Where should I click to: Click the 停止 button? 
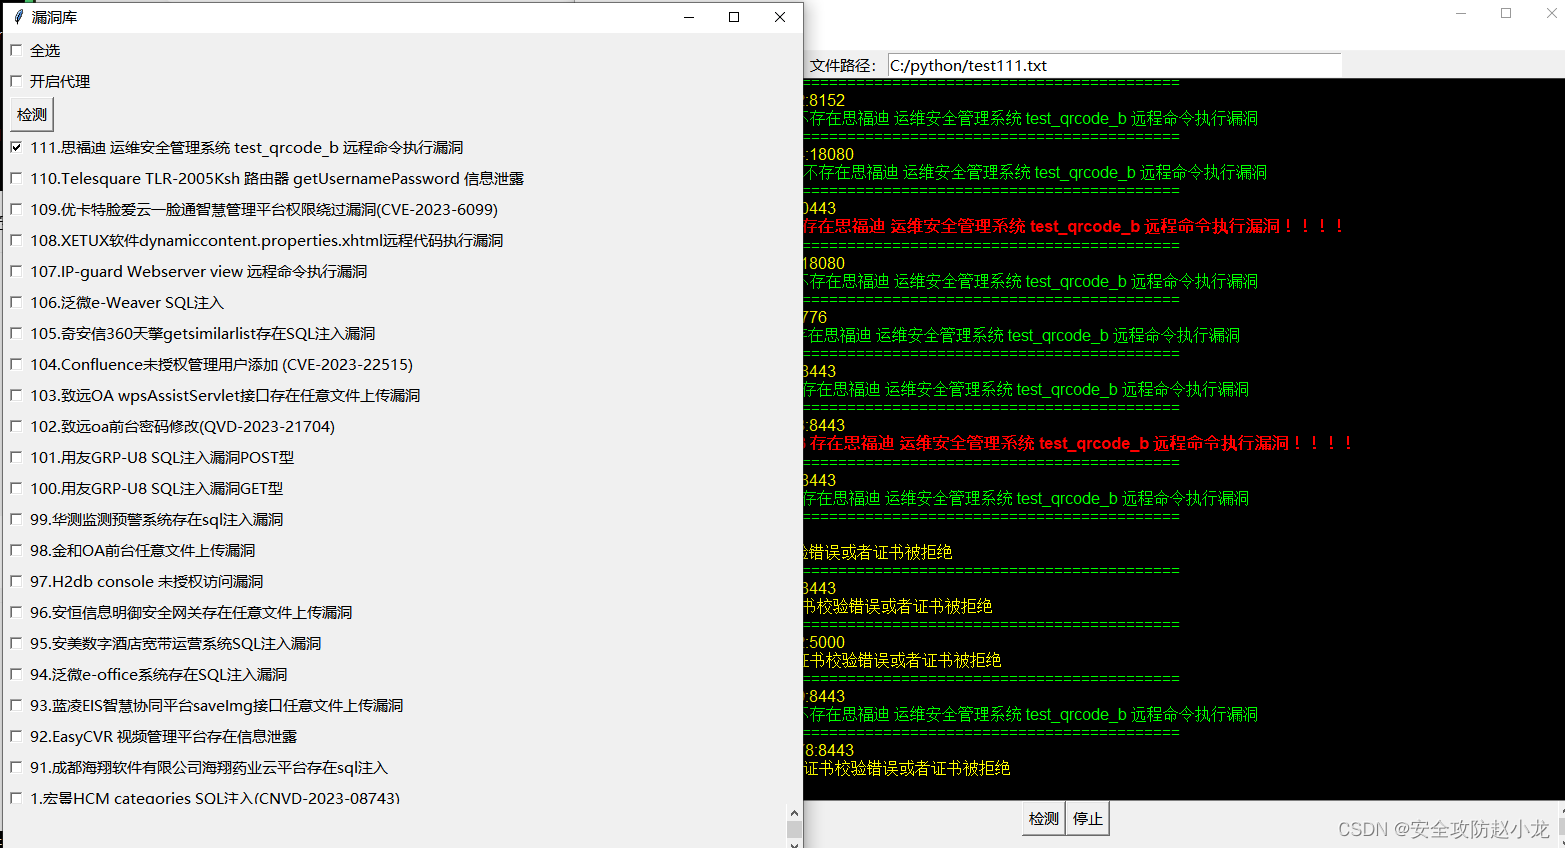[x=1088, y=818]
